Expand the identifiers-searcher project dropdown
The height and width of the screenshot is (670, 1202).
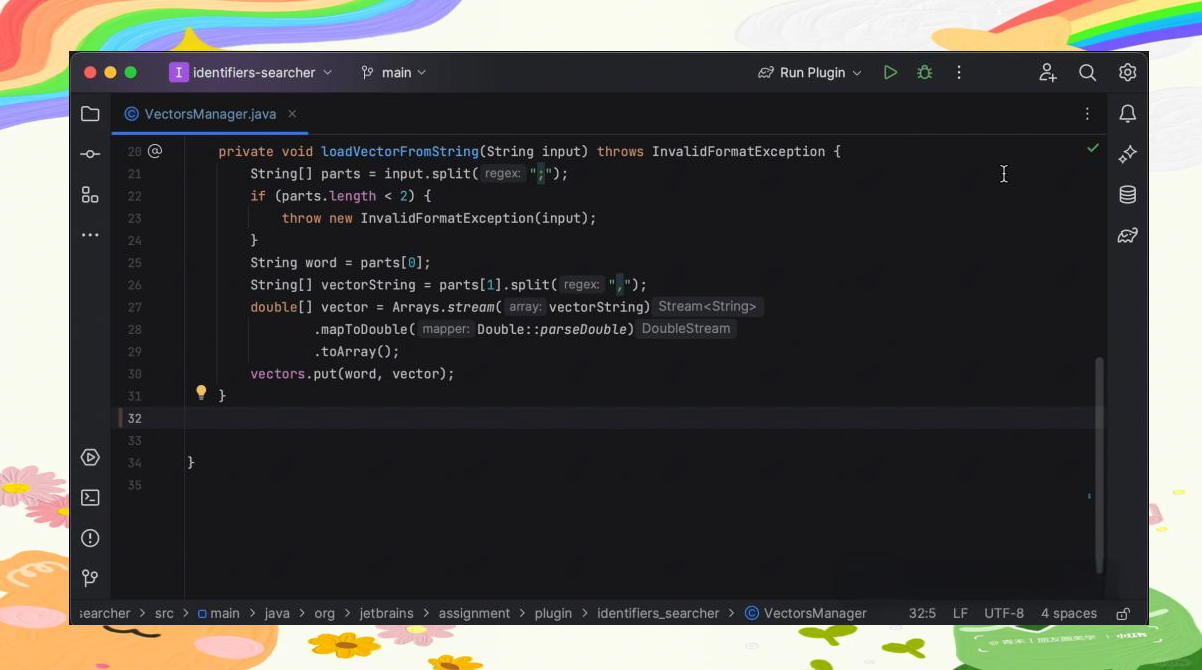[x=251, y=73]
